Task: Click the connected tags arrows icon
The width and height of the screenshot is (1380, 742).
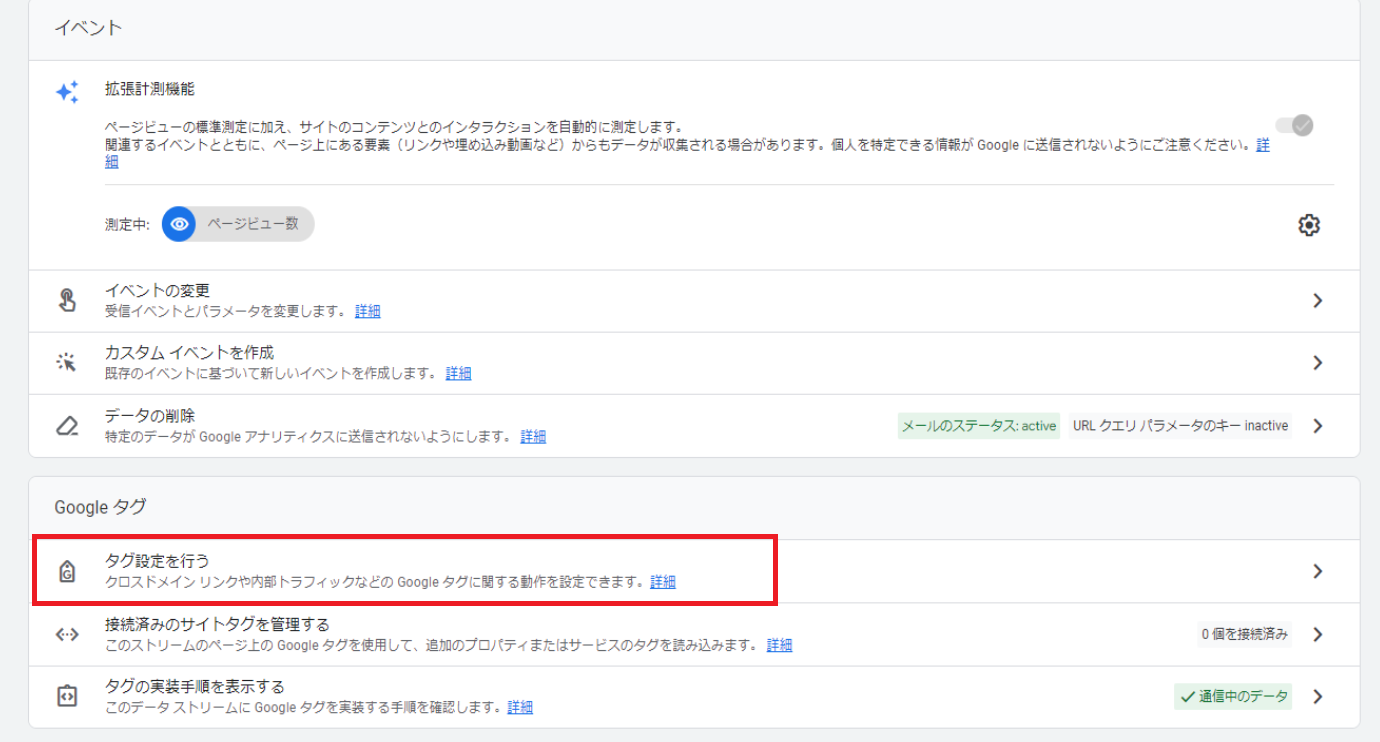Action: click(x=67, y=634)
